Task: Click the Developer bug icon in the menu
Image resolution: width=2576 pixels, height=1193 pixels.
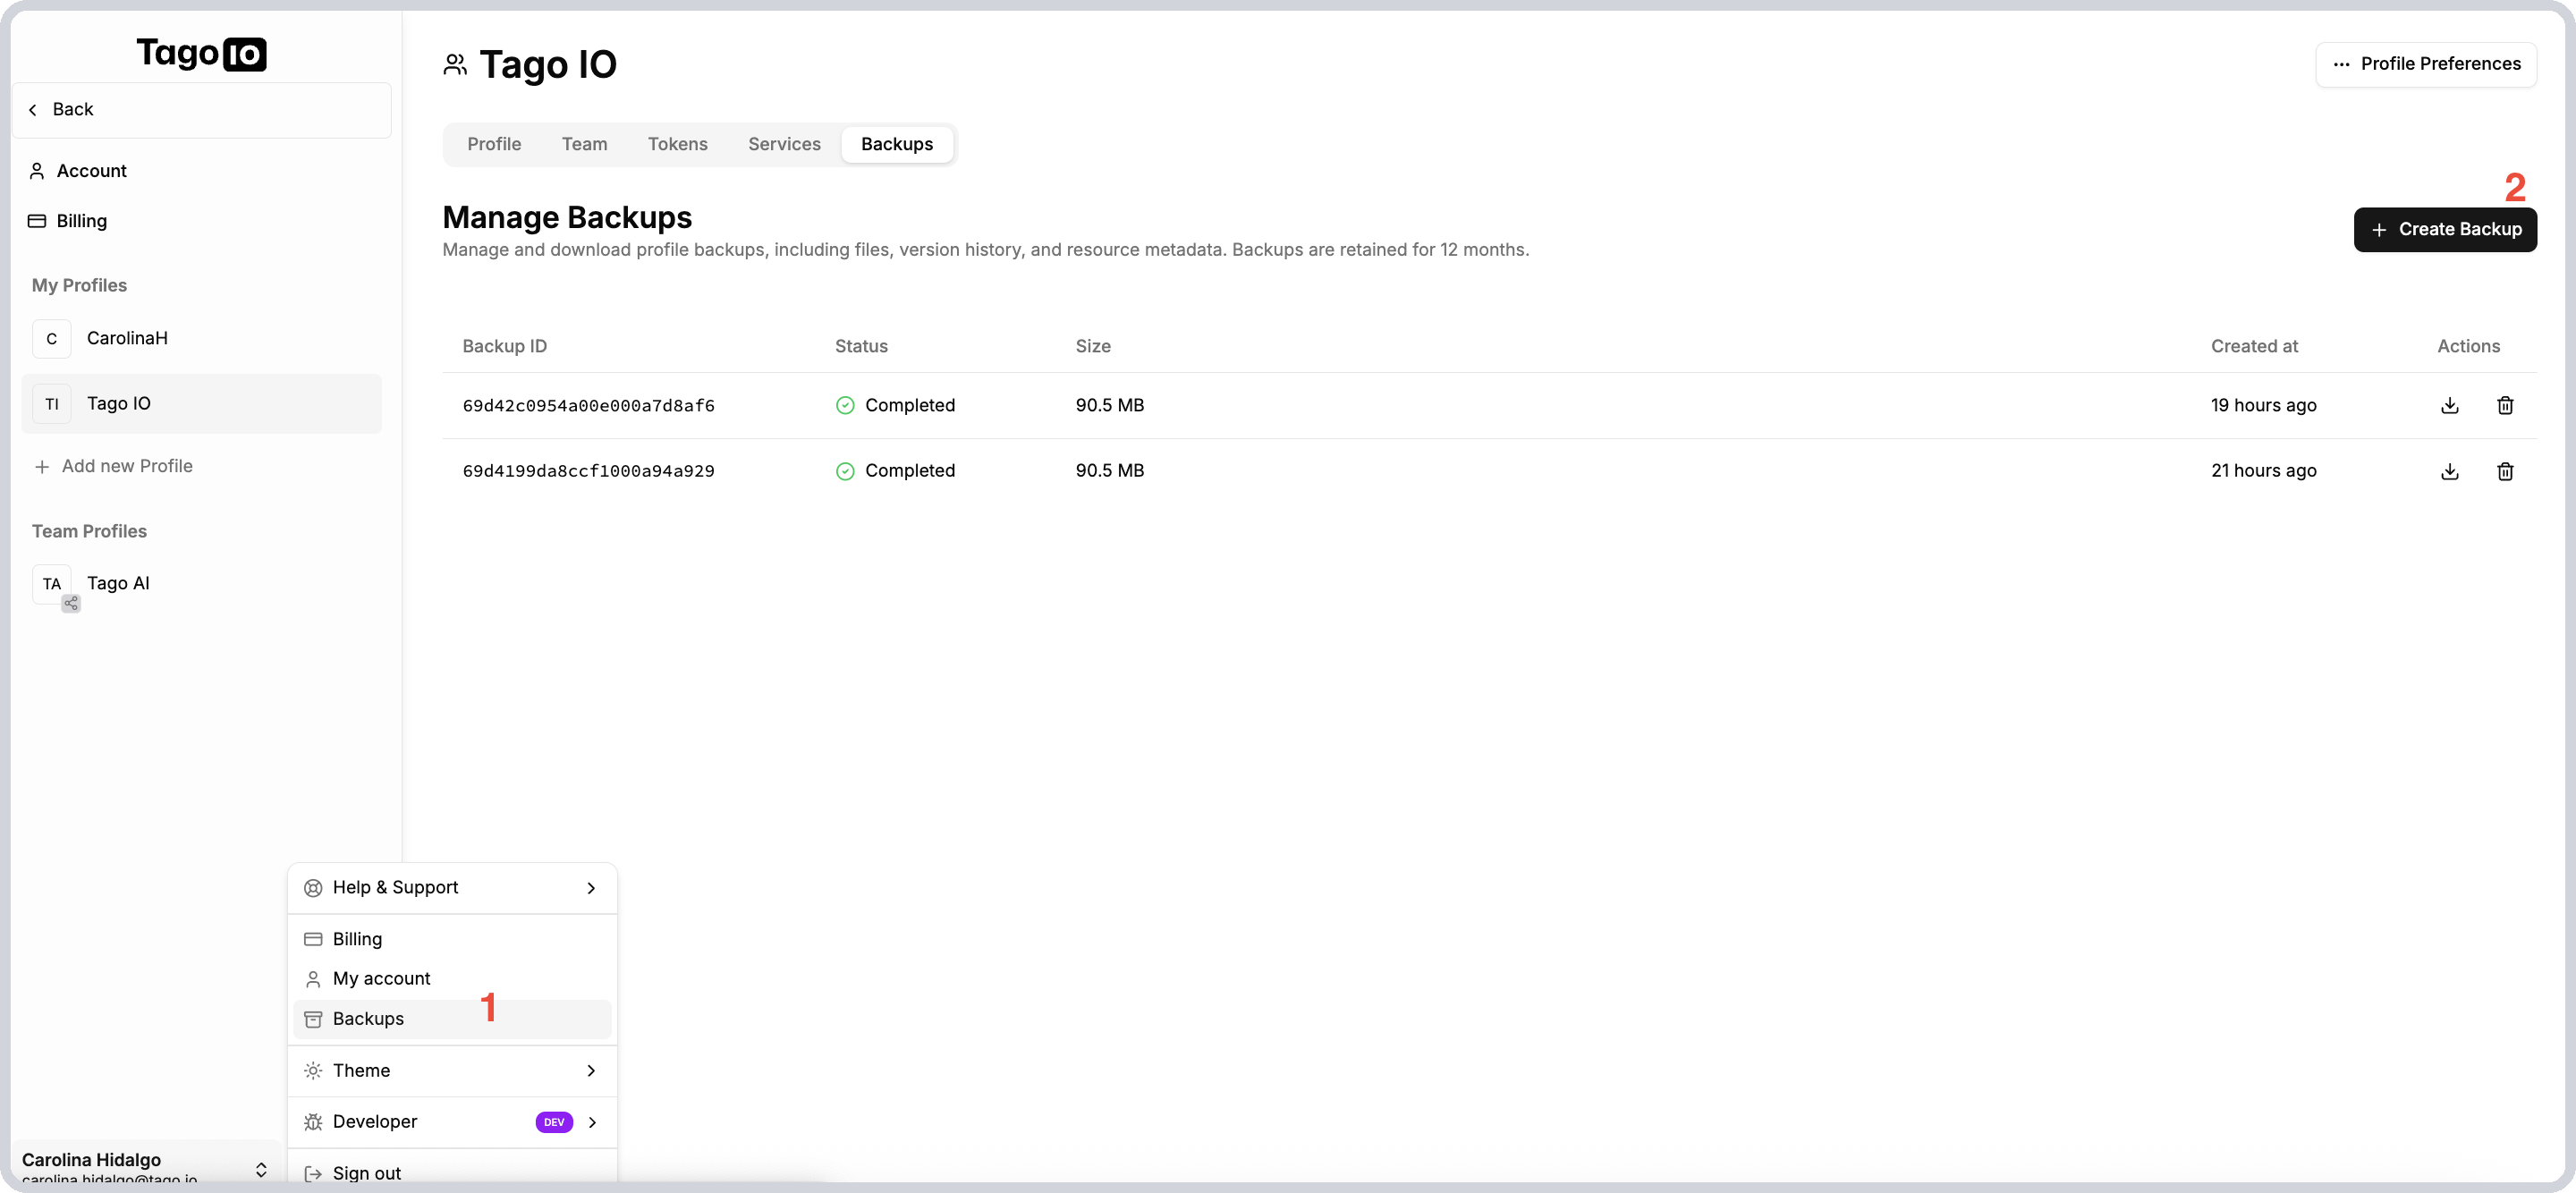Action: [x=312, y=1121]
